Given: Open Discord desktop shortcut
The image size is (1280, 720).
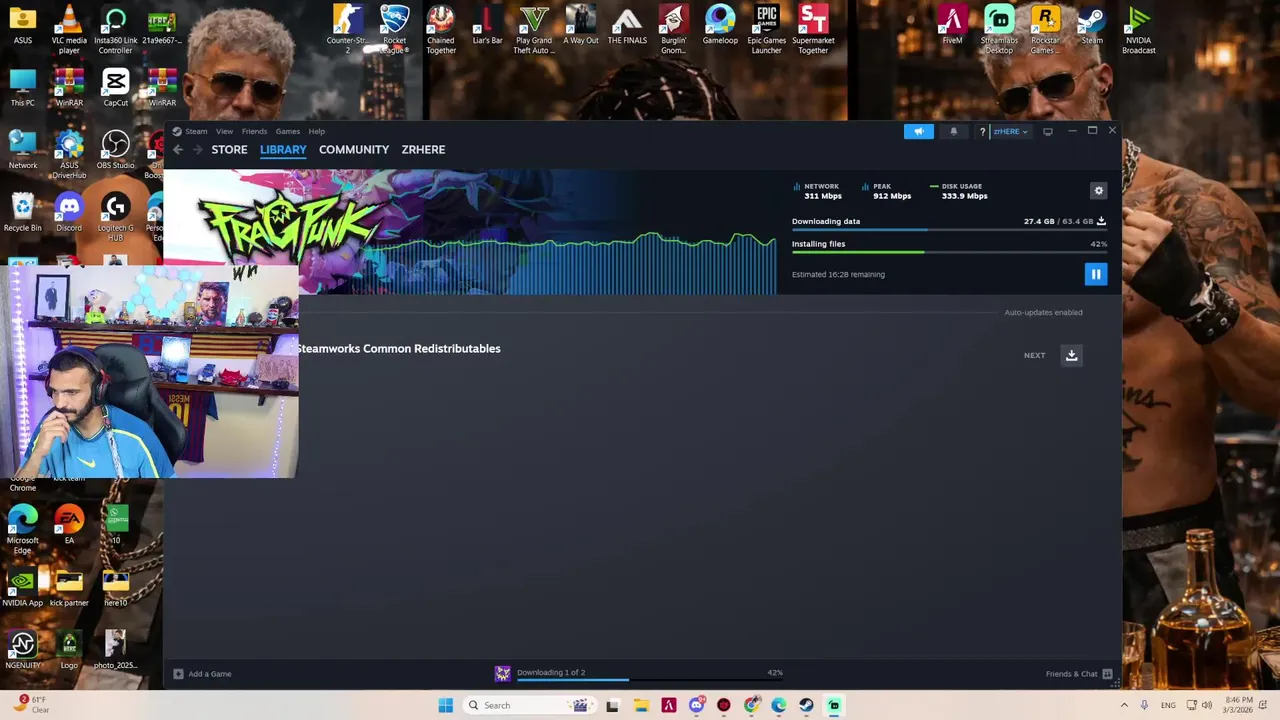Looking at the screenshot, I should coord(69,212).
